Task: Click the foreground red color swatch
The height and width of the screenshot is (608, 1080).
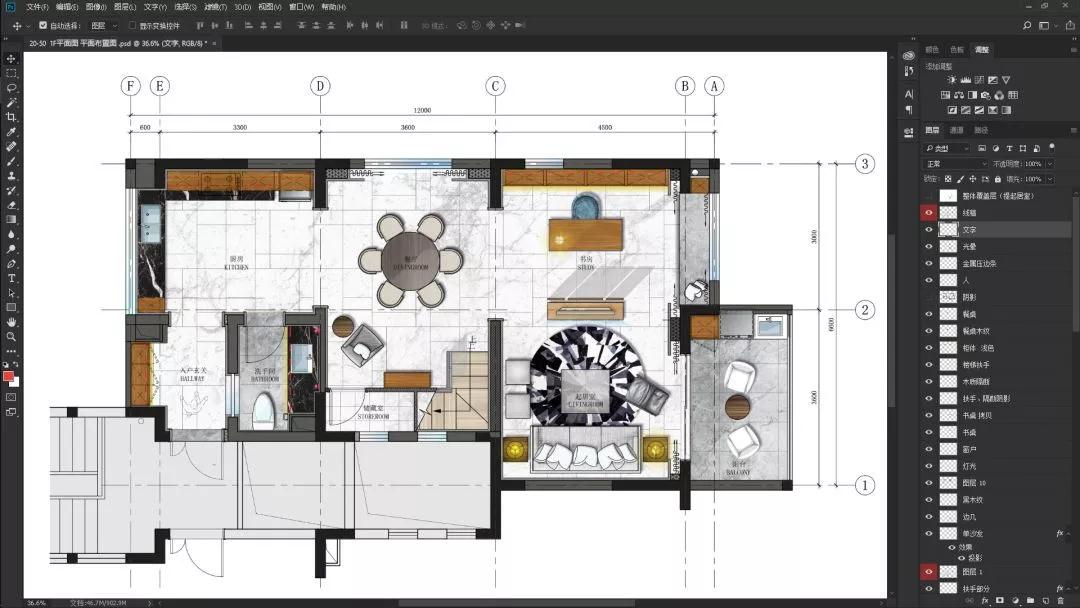Action: pyautogui.click(x=8, y=376)
